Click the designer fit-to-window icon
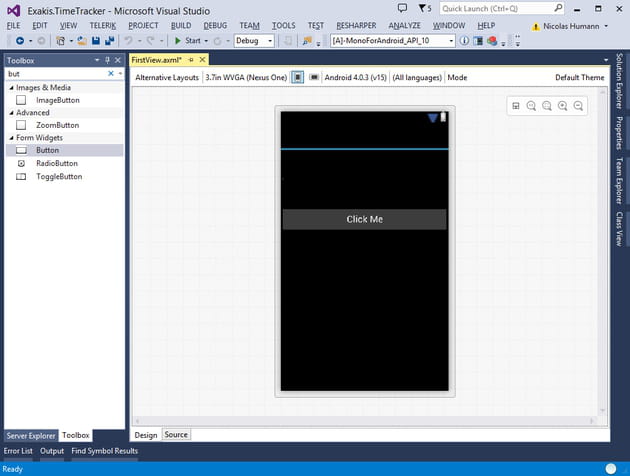This screenshot has width=630, height=476. (x=516, y=106)
